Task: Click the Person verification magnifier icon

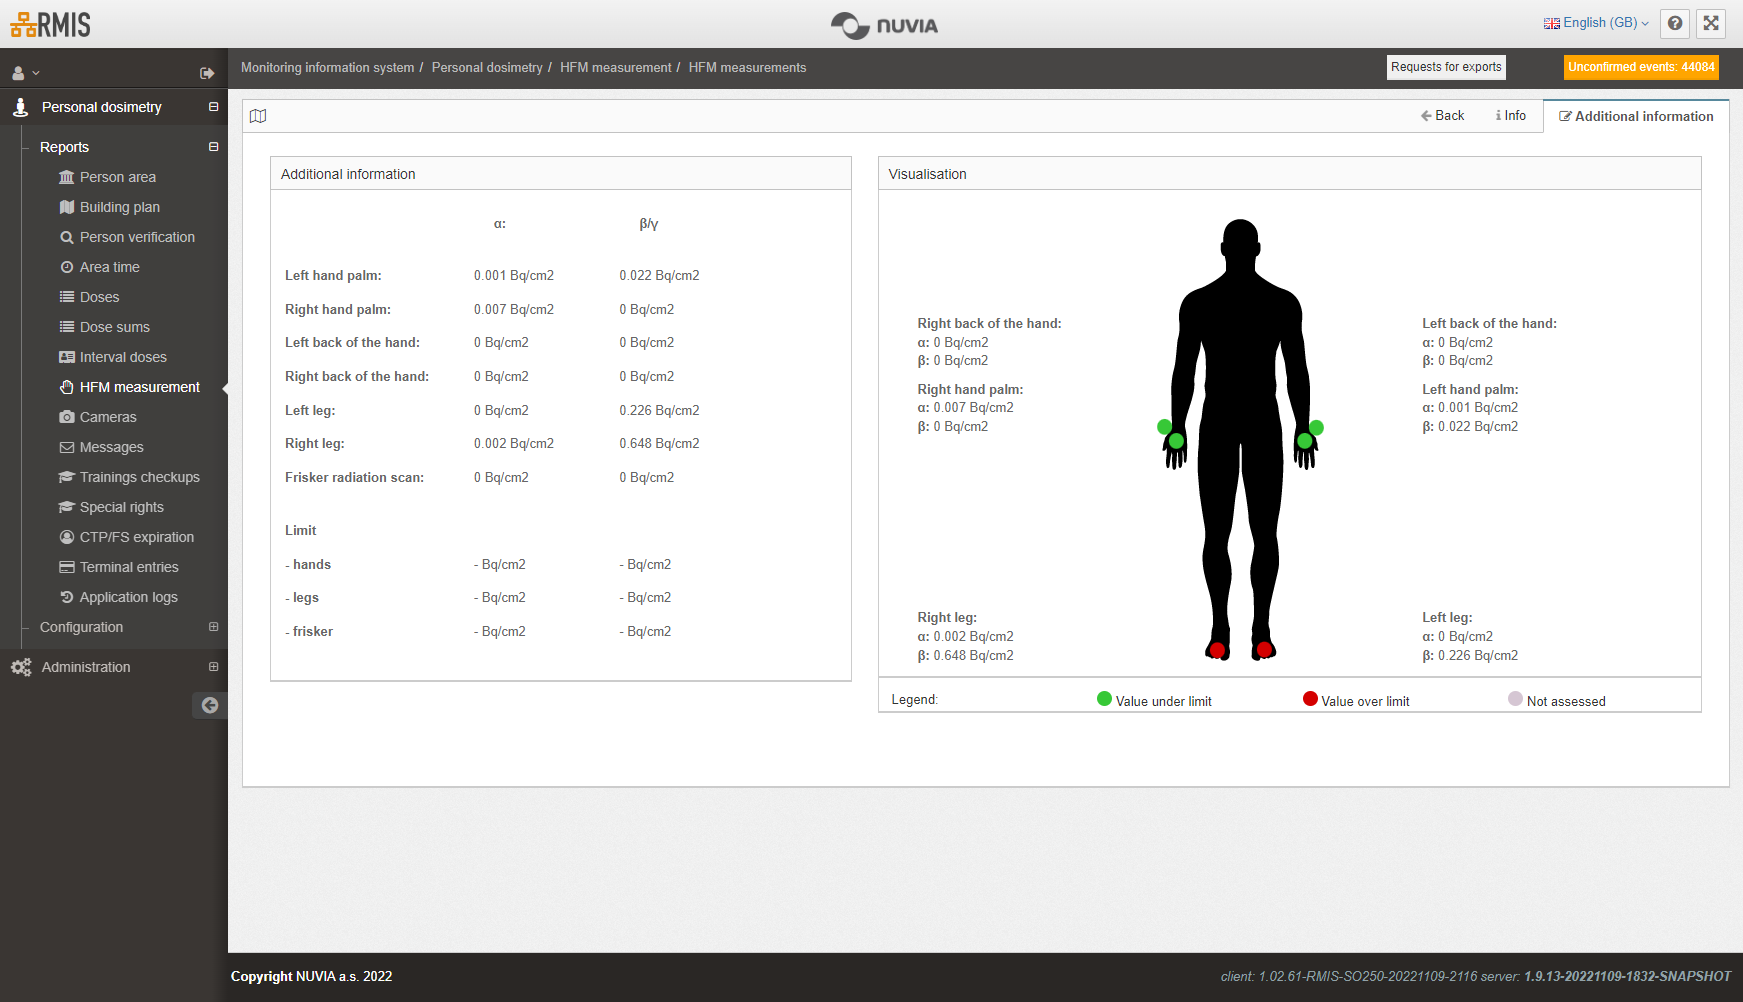Action: pyautogui.click(x=66, y=237)
